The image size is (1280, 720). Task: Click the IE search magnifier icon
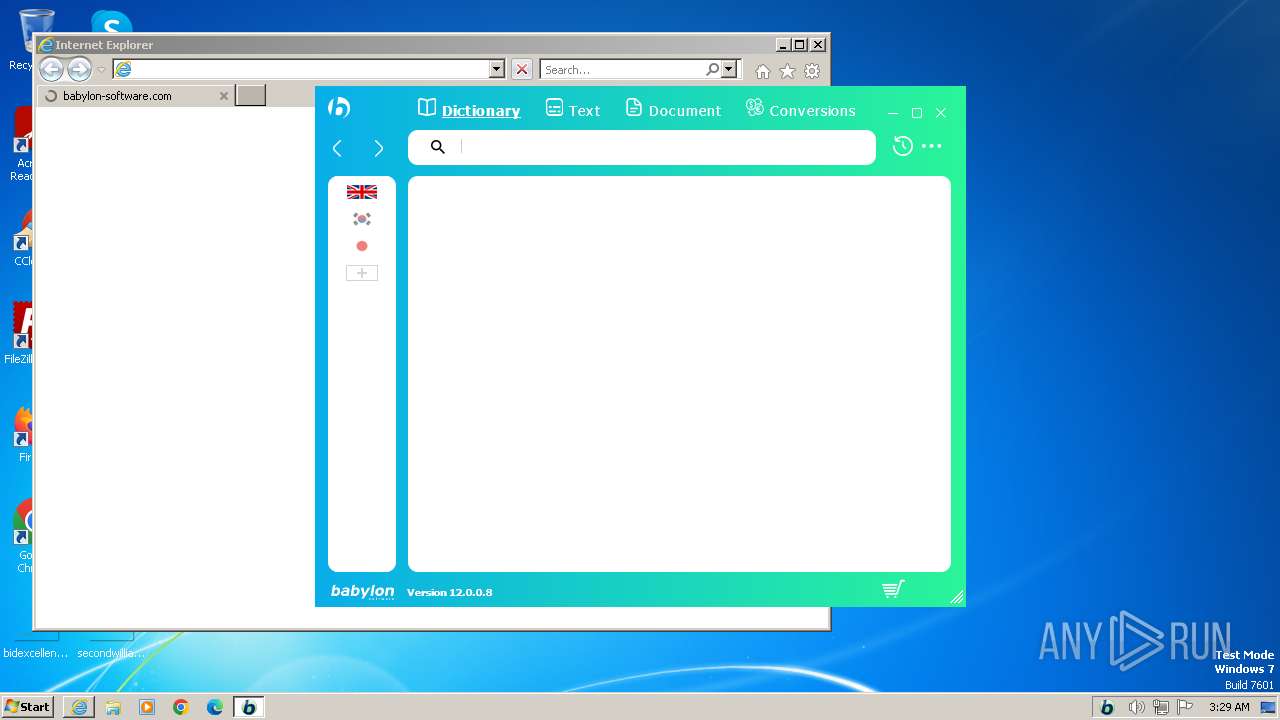(x=712, y=69)
